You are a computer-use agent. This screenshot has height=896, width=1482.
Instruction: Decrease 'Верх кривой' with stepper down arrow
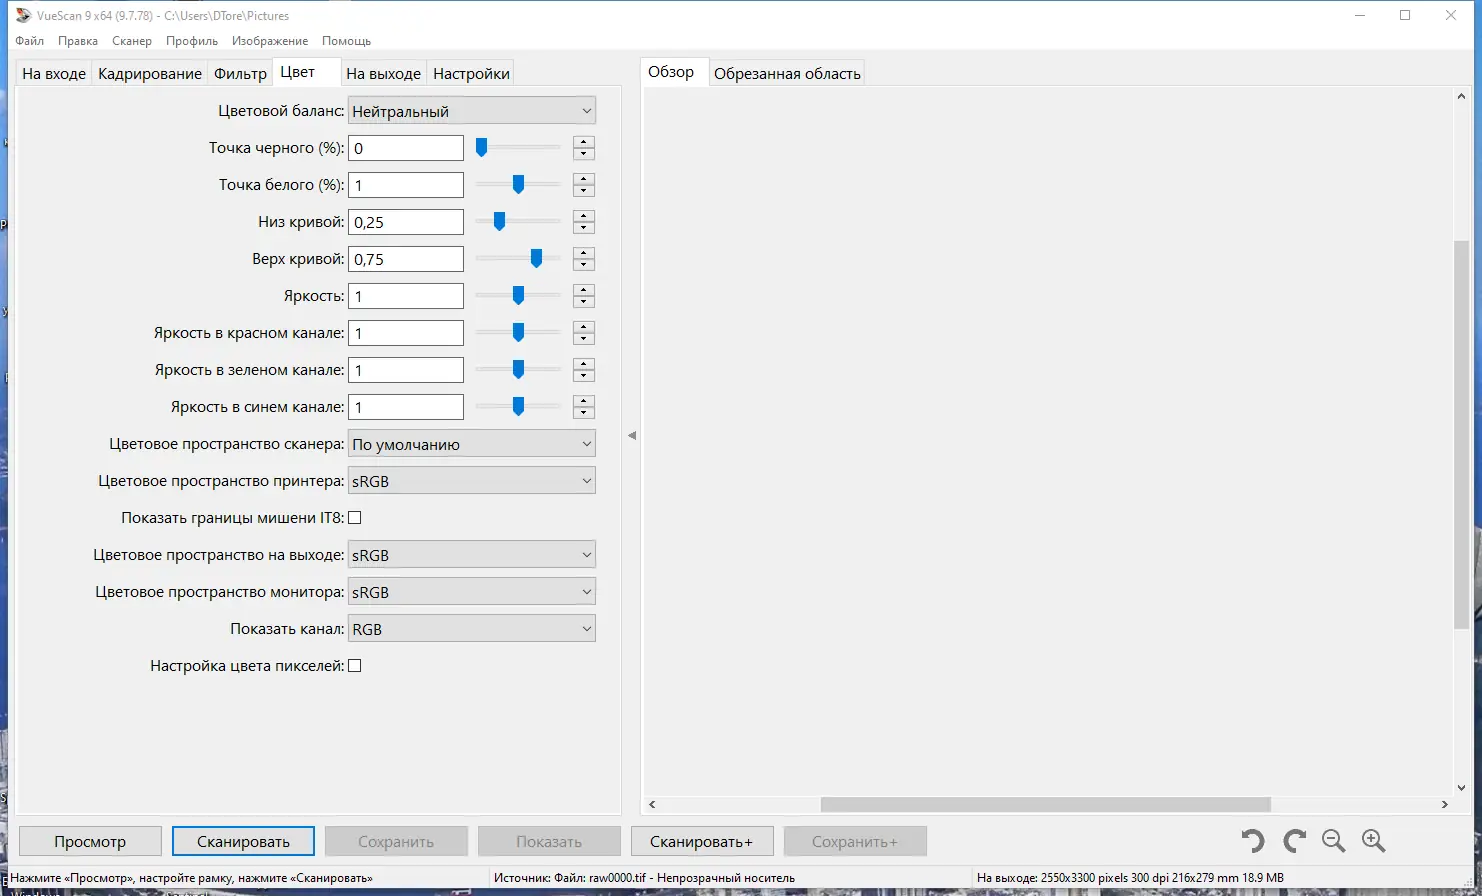coord(584,265)
